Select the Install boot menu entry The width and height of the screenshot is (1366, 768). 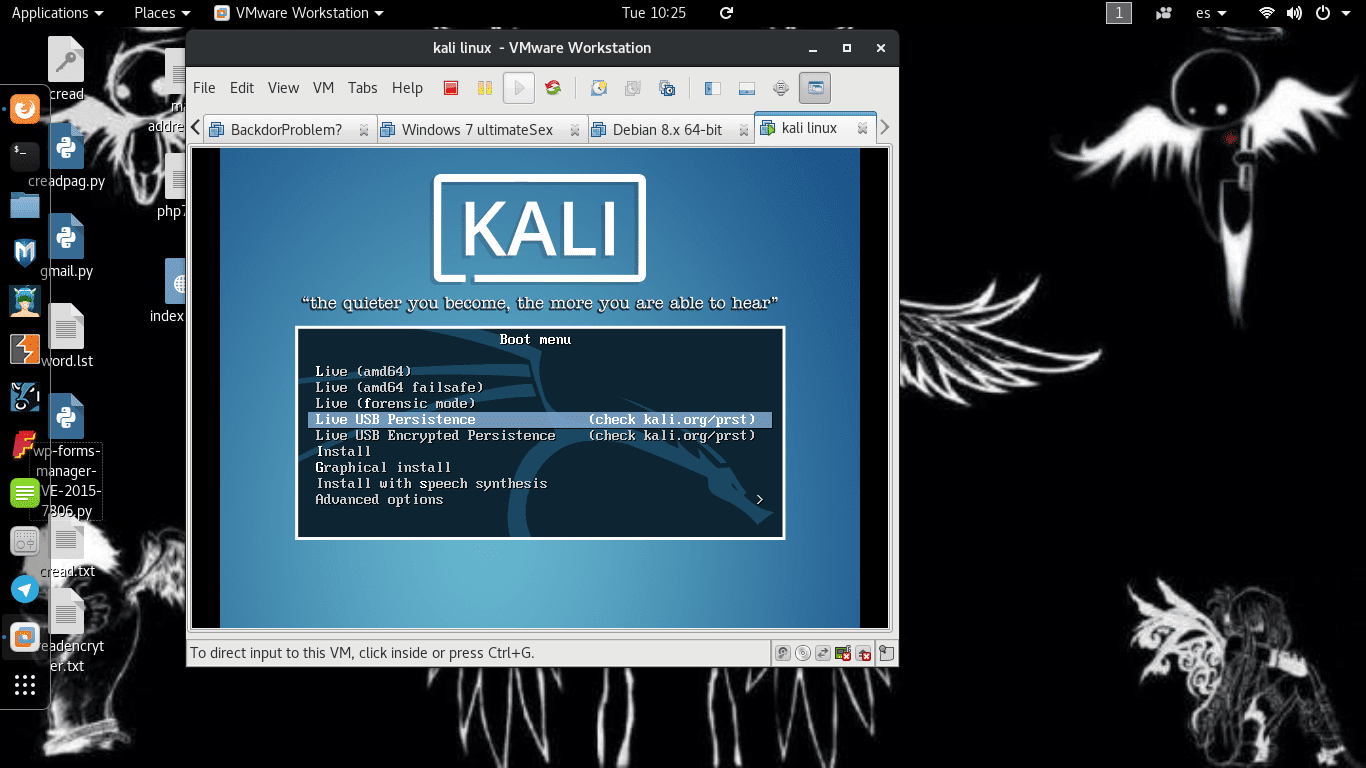(344, 451)
